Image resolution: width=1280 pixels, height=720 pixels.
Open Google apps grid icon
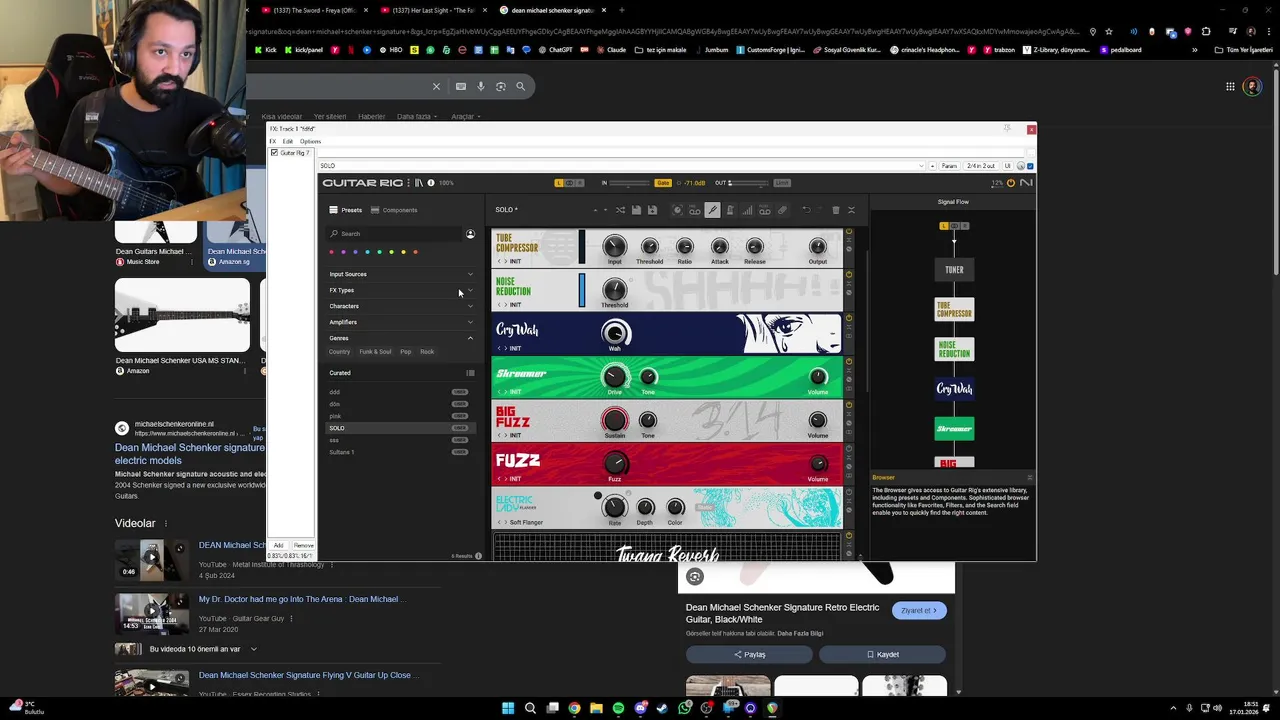pyautogui.click(x=1230, y=87)
